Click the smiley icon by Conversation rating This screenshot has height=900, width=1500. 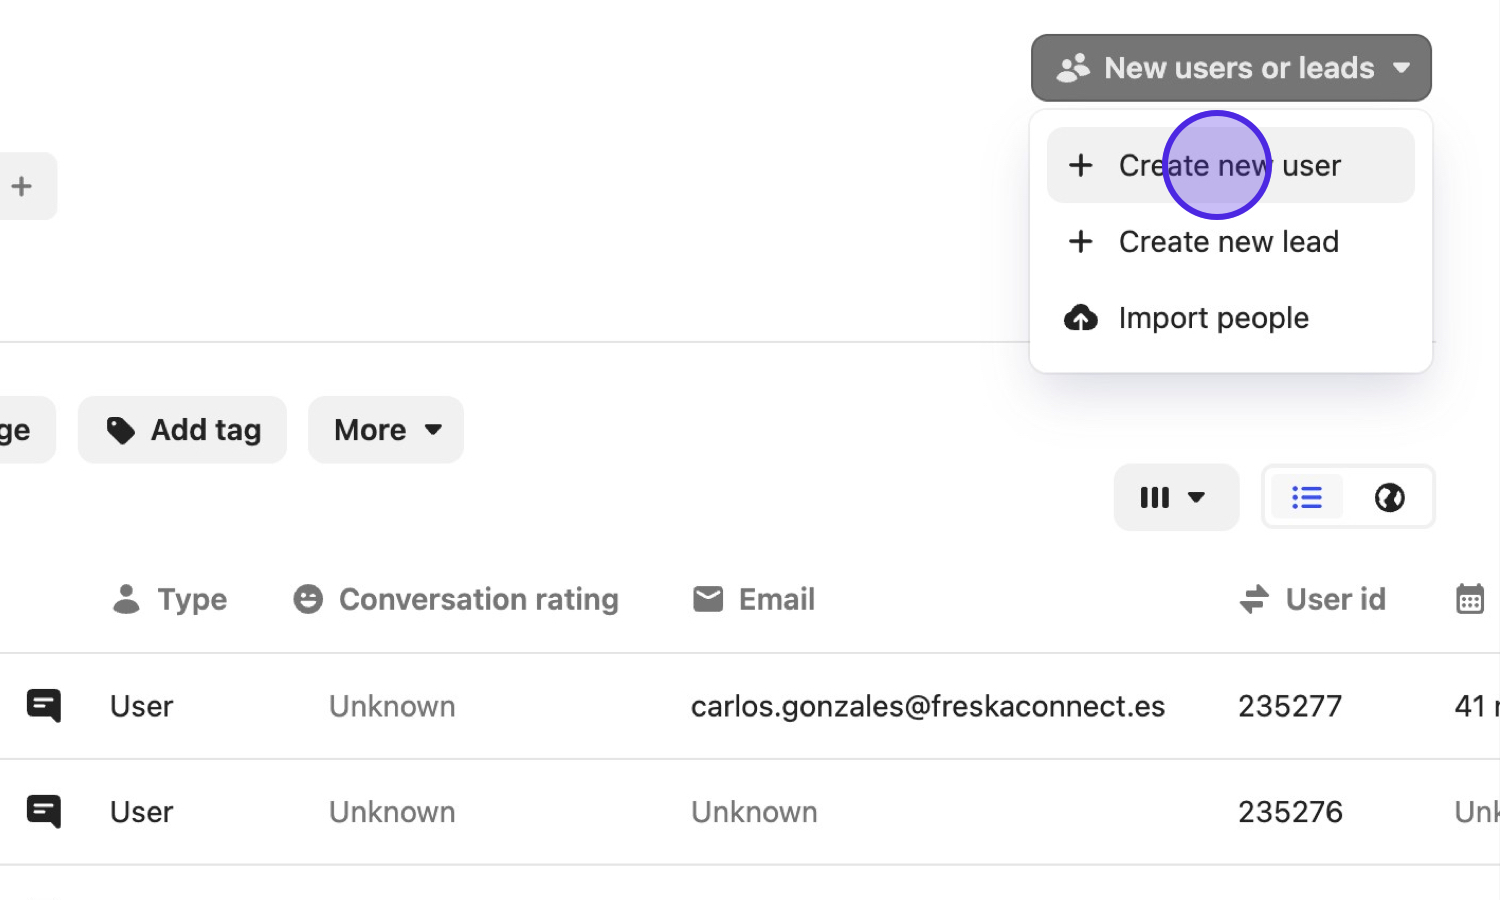[308, 599]
